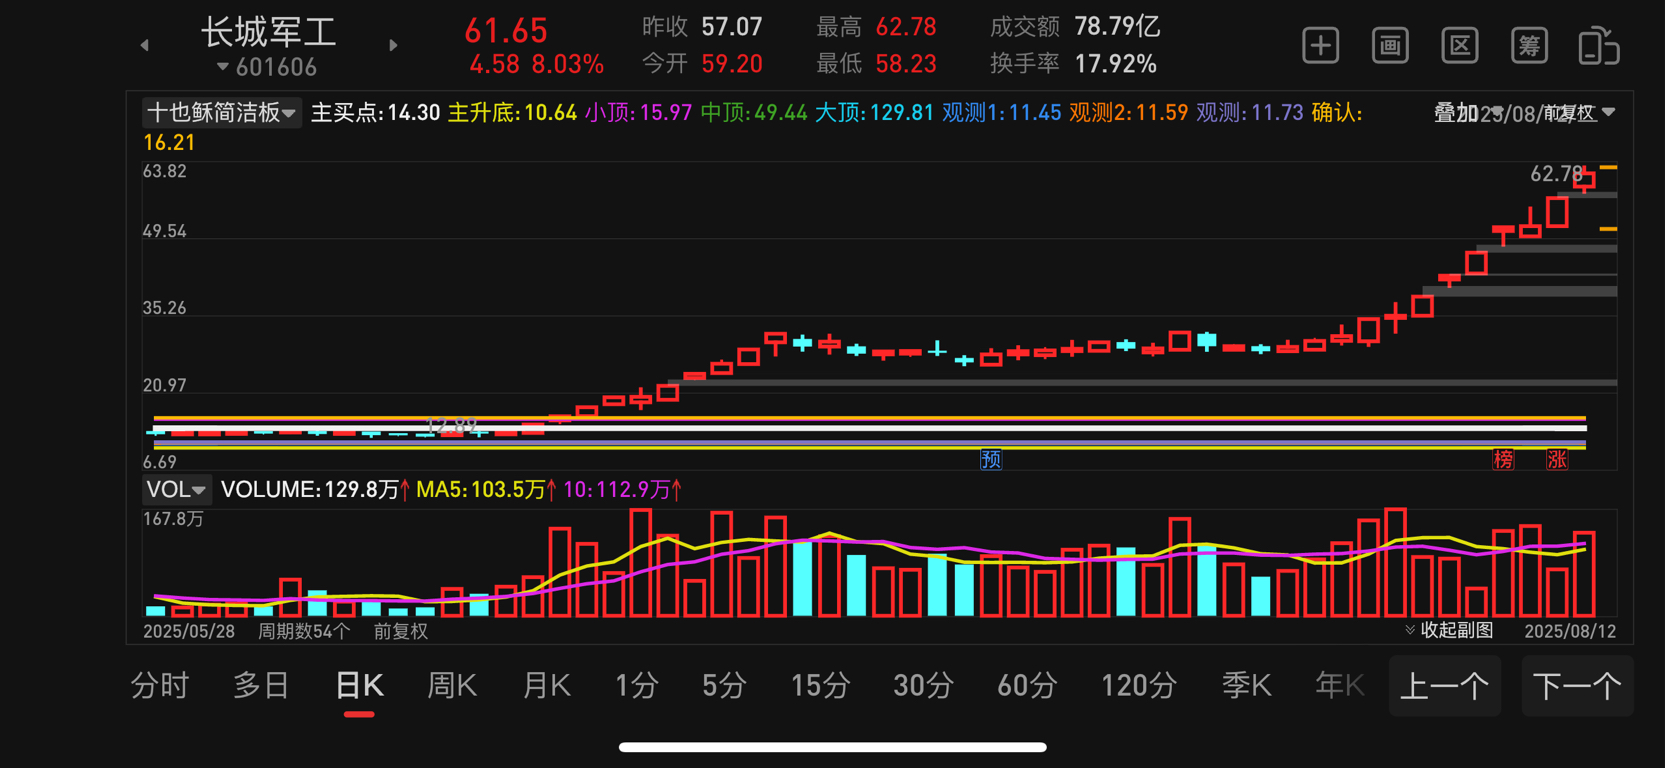Tap the current price 61.65
The image size is (1665, 769).
point(506,31)
